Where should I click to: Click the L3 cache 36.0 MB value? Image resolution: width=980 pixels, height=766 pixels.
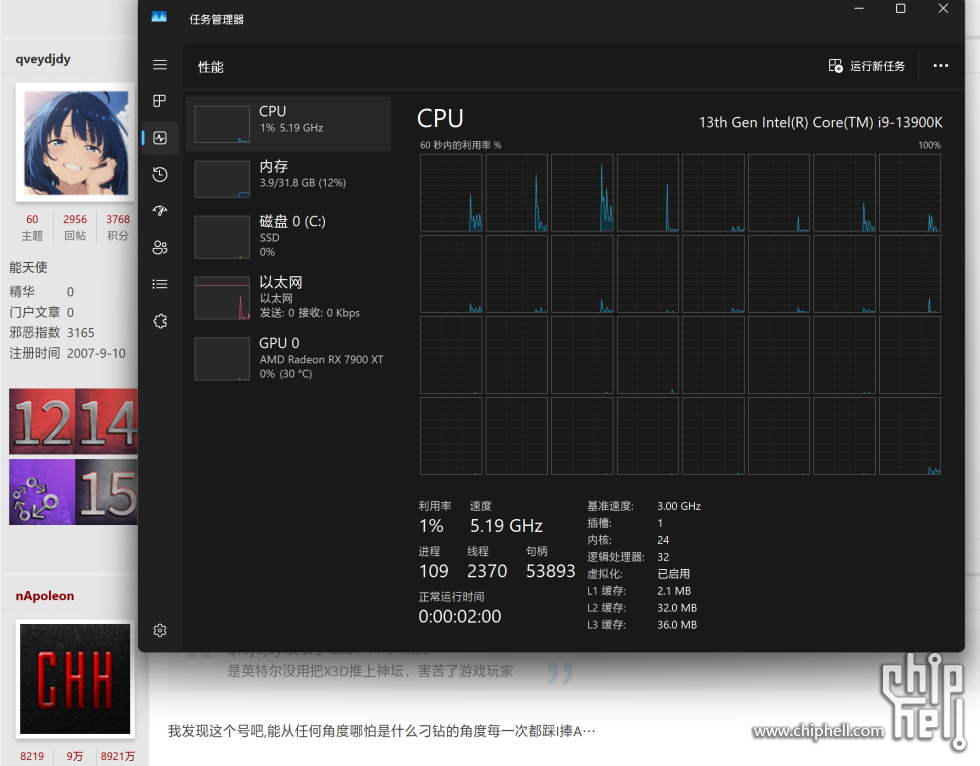tap(677, 625)
